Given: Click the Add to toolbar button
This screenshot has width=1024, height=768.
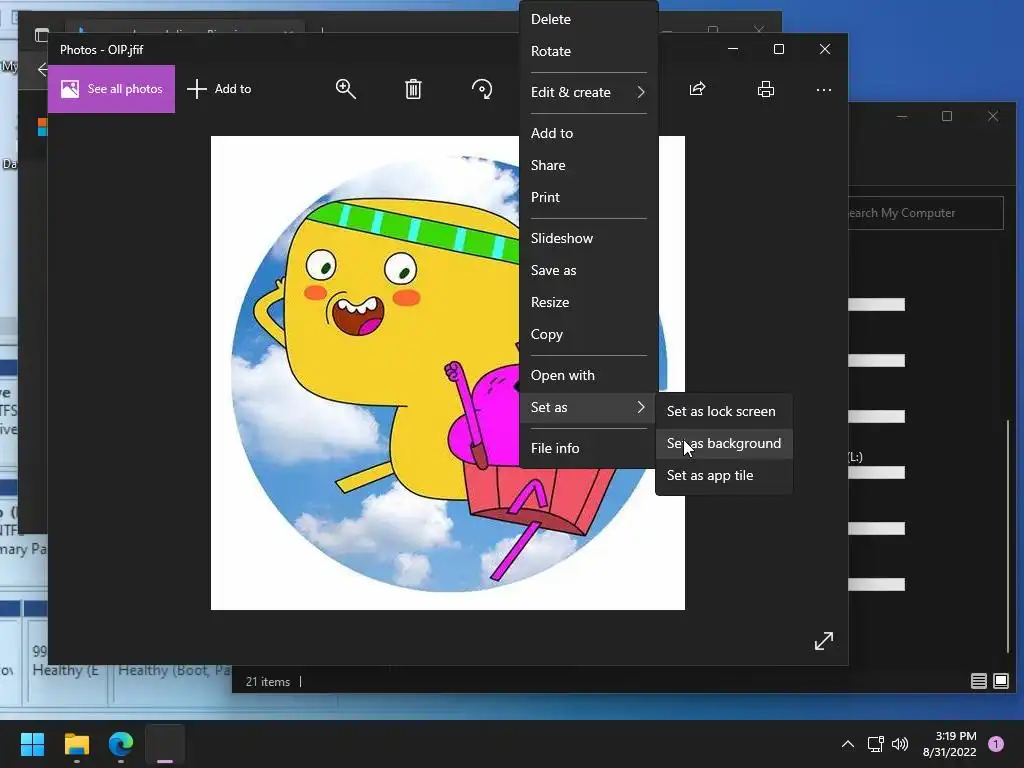Looking at the screenshot, I should [219, 89].
